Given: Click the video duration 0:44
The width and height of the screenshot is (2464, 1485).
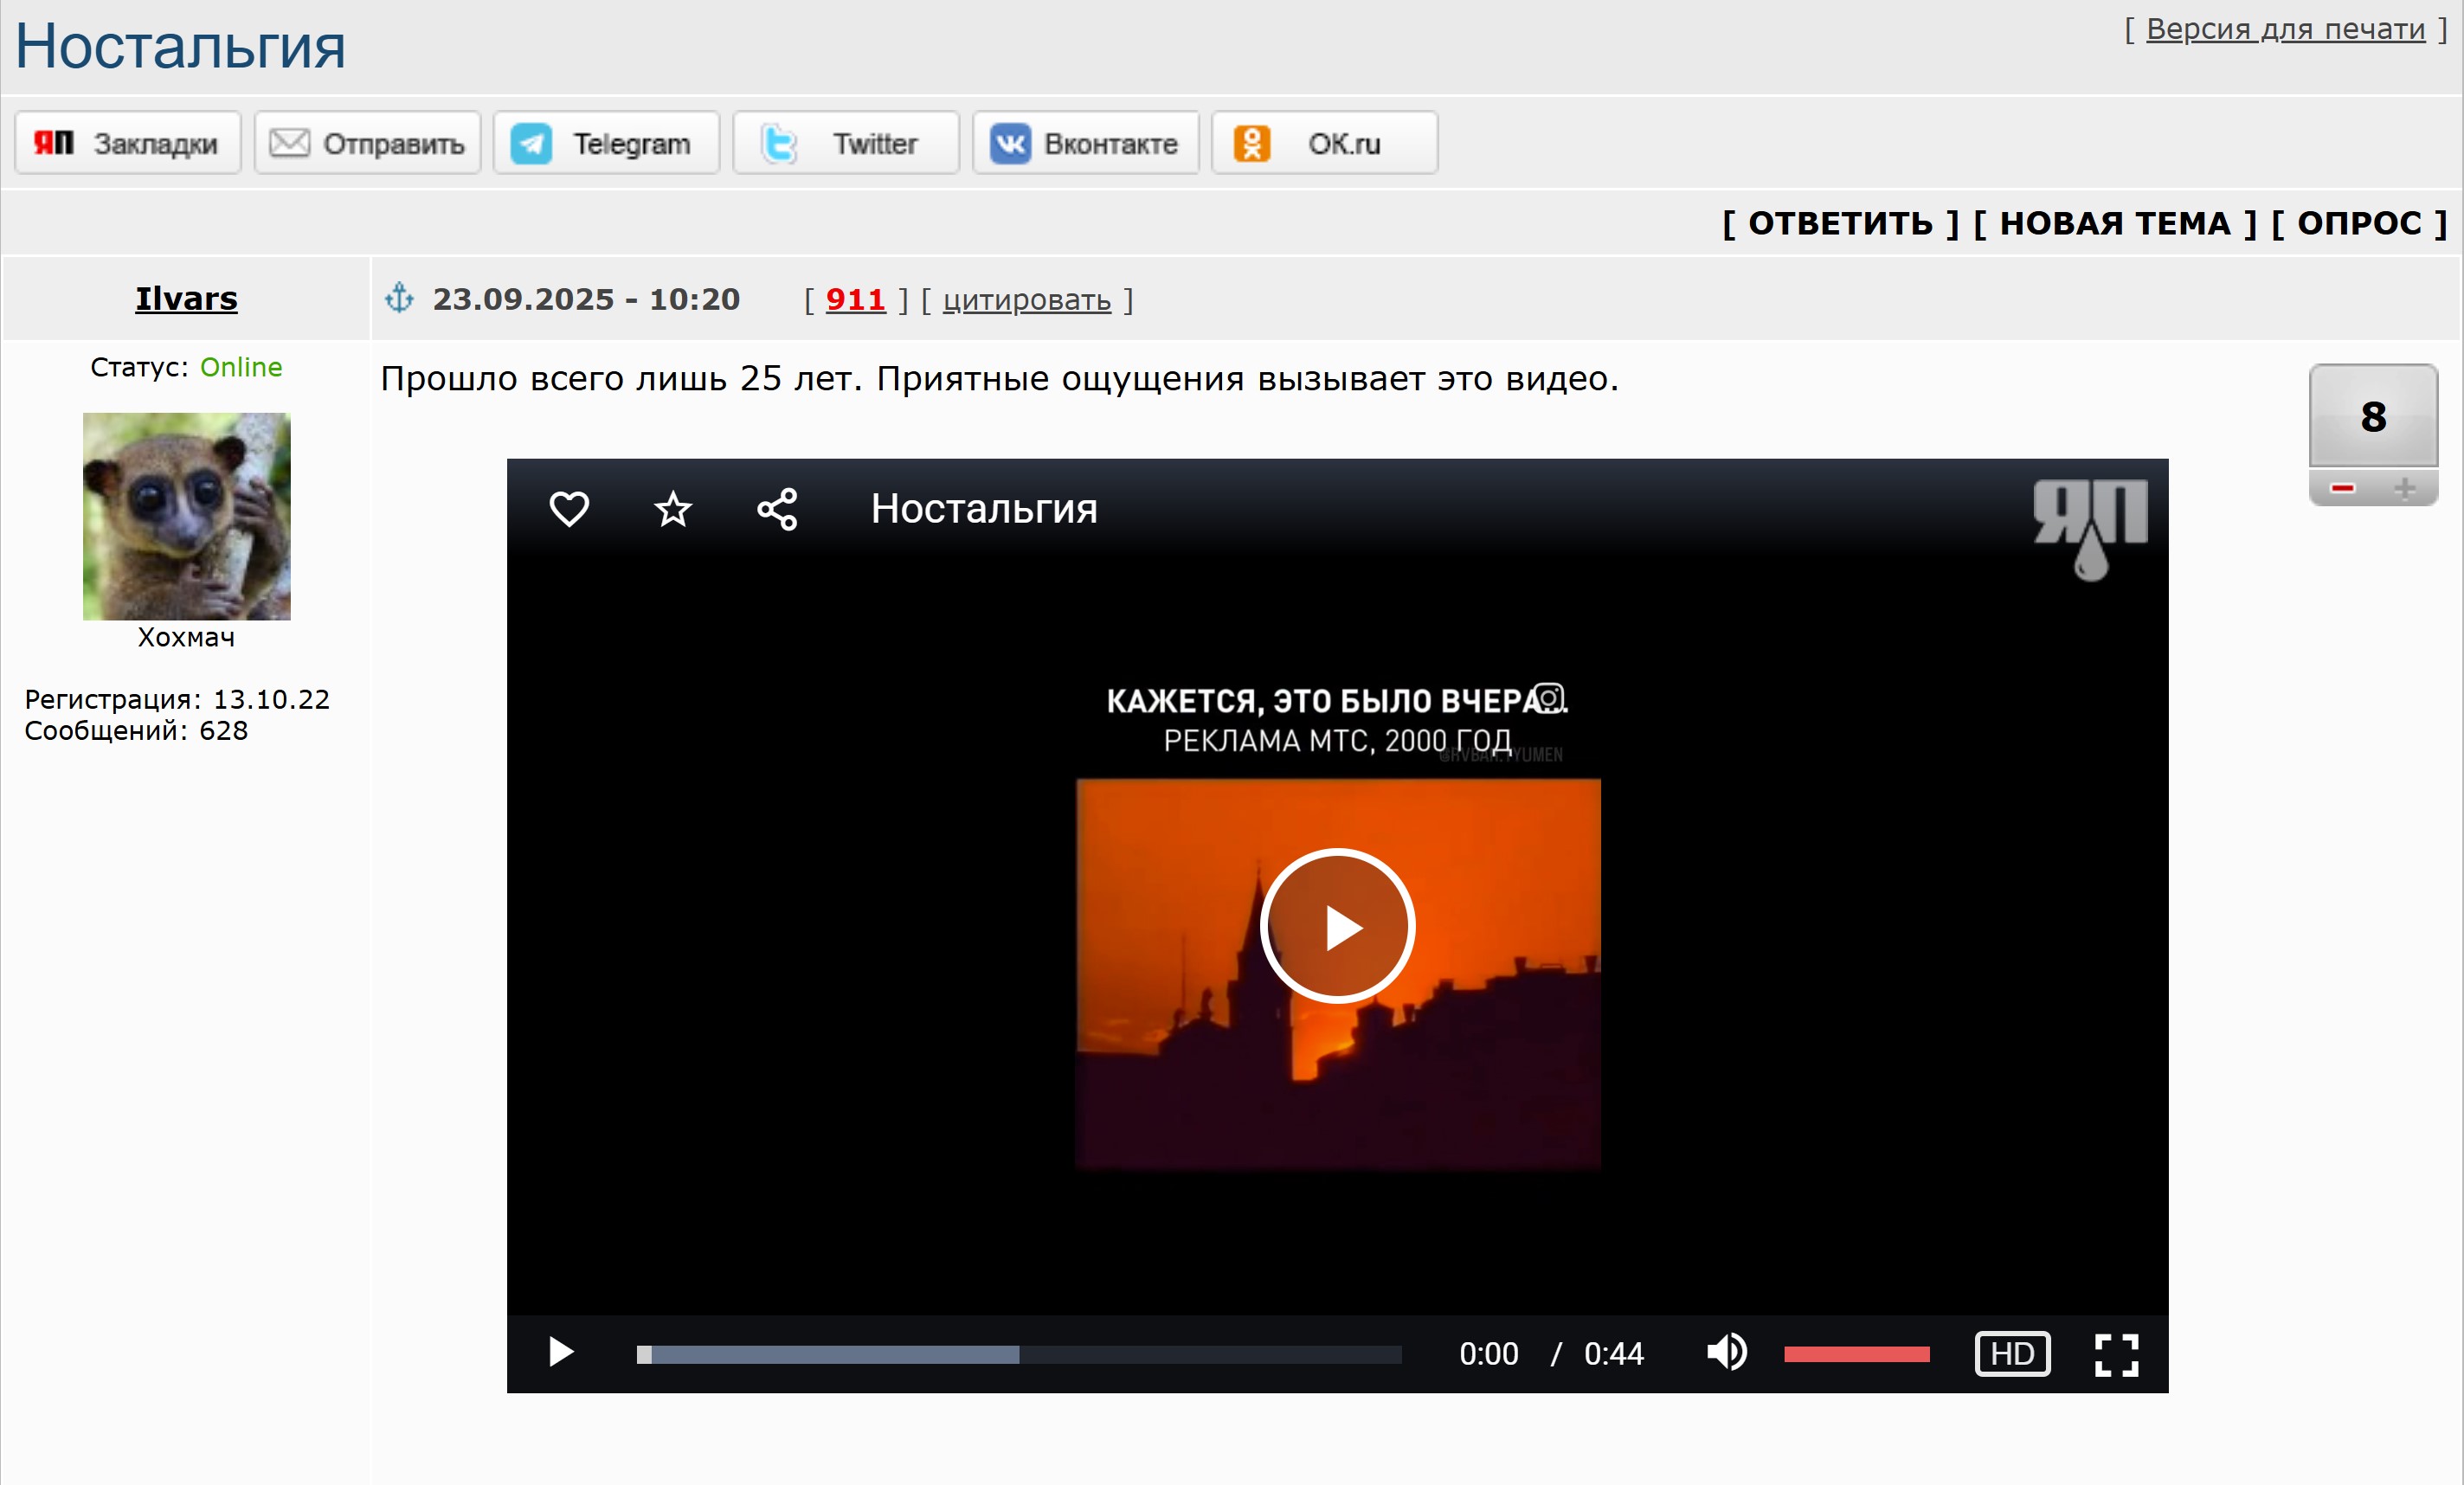Looking at the screenshot, I should (1613, 1354).
